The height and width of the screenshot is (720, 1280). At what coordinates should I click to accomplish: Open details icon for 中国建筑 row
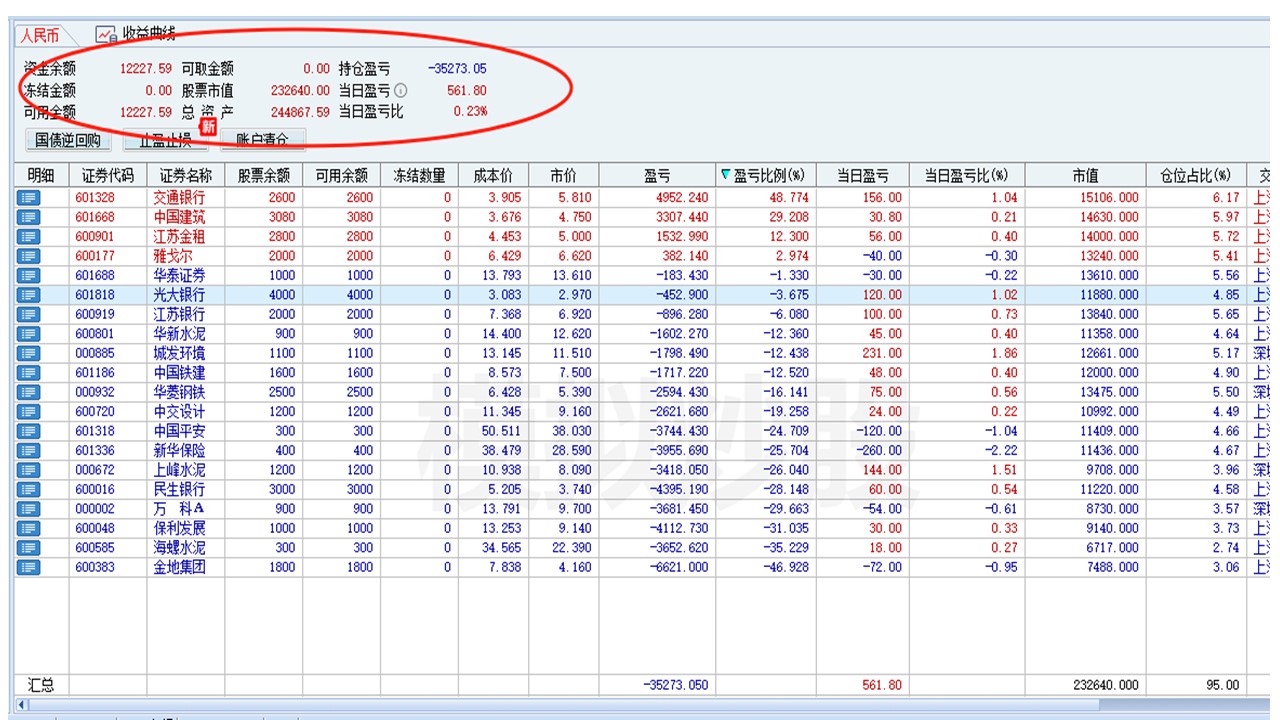28,217
